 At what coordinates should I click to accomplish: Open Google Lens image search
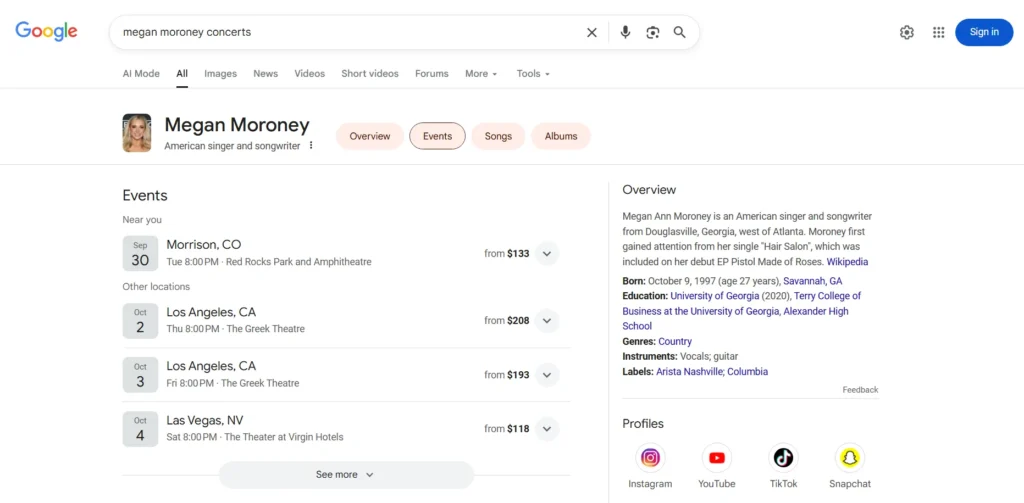click(x=652, y=32)
